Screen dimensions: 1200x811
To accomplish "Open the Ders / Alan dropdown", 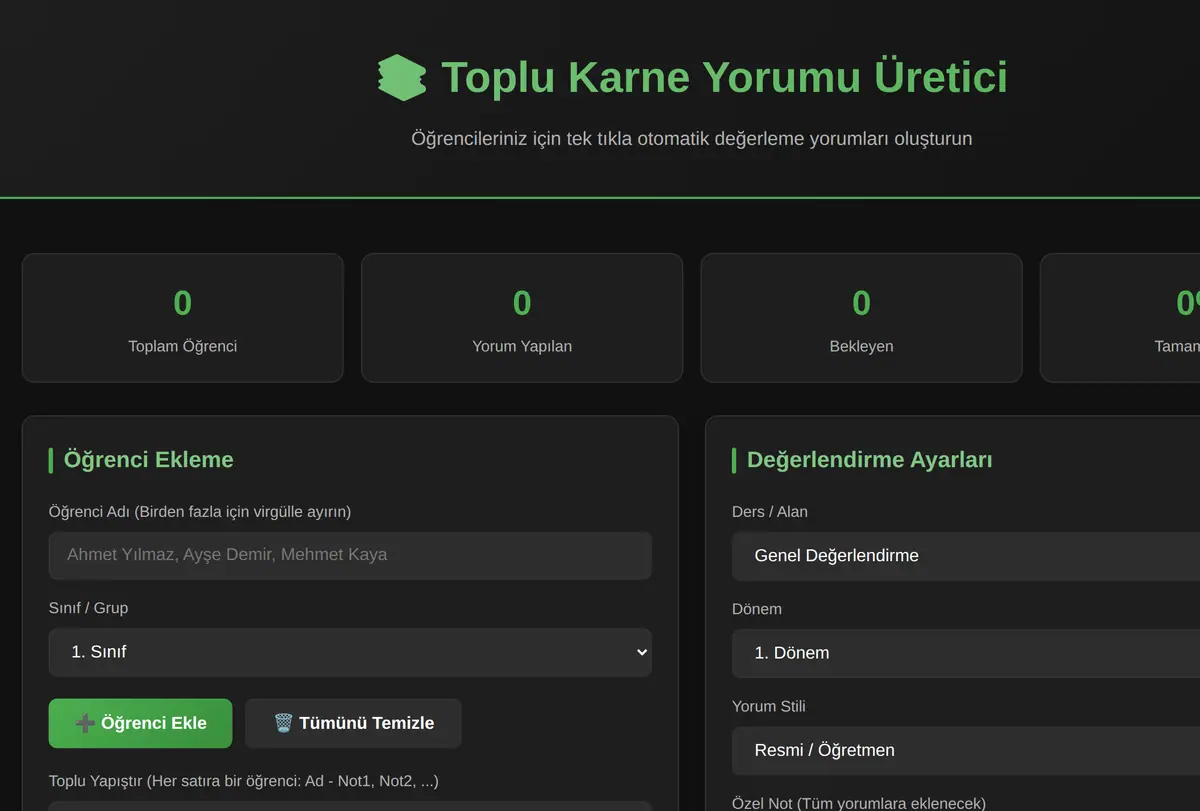I will pos(966,556).
